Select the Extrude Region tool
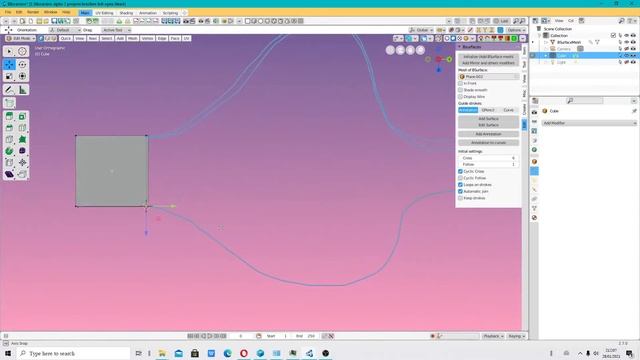 click(x=9, y=116)
